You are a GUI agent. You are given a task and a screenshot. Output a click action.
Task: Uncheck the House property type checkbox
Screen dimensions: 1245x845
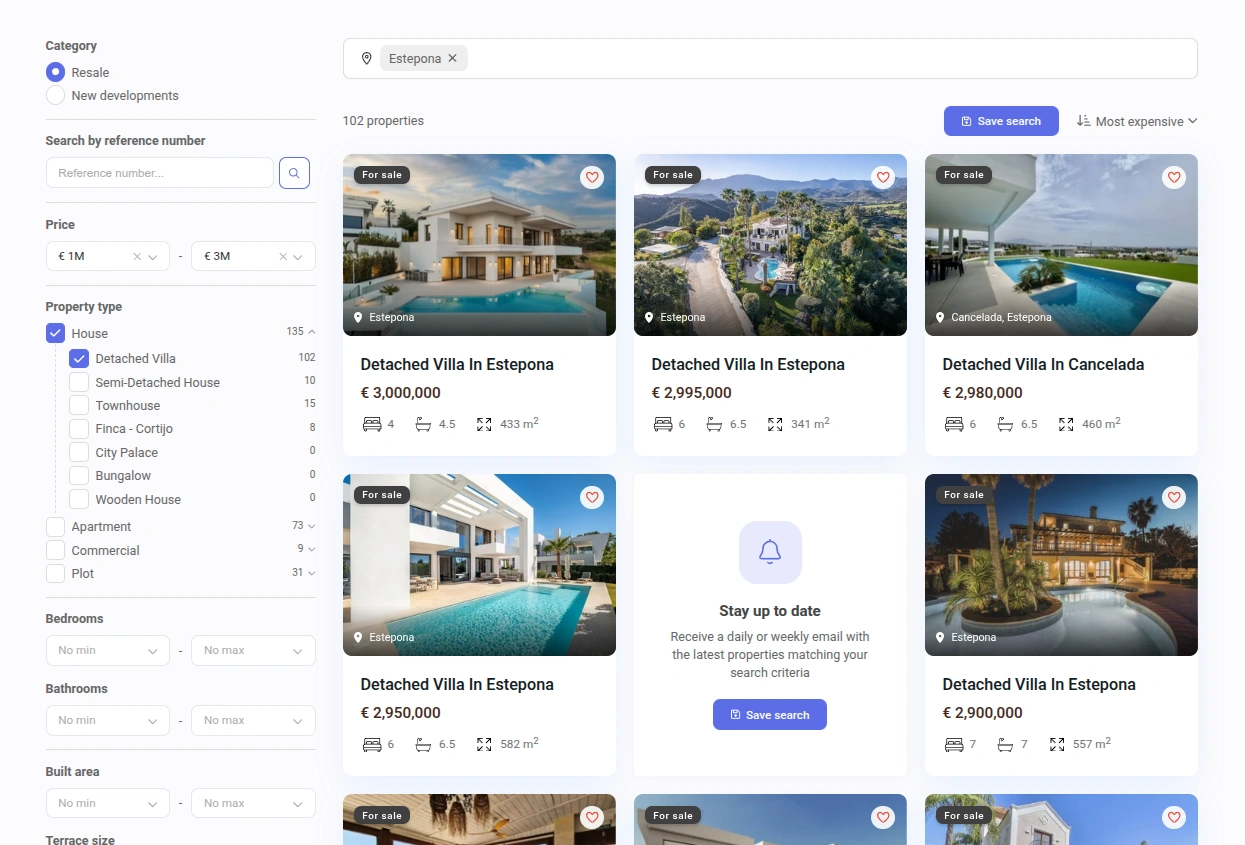pos(56,333)
